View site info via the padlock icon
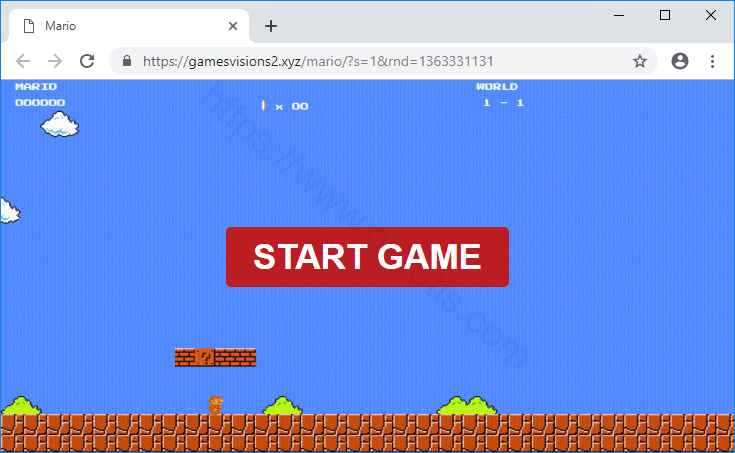The width and height of the screenshot is (735, 453). (127, 61)
